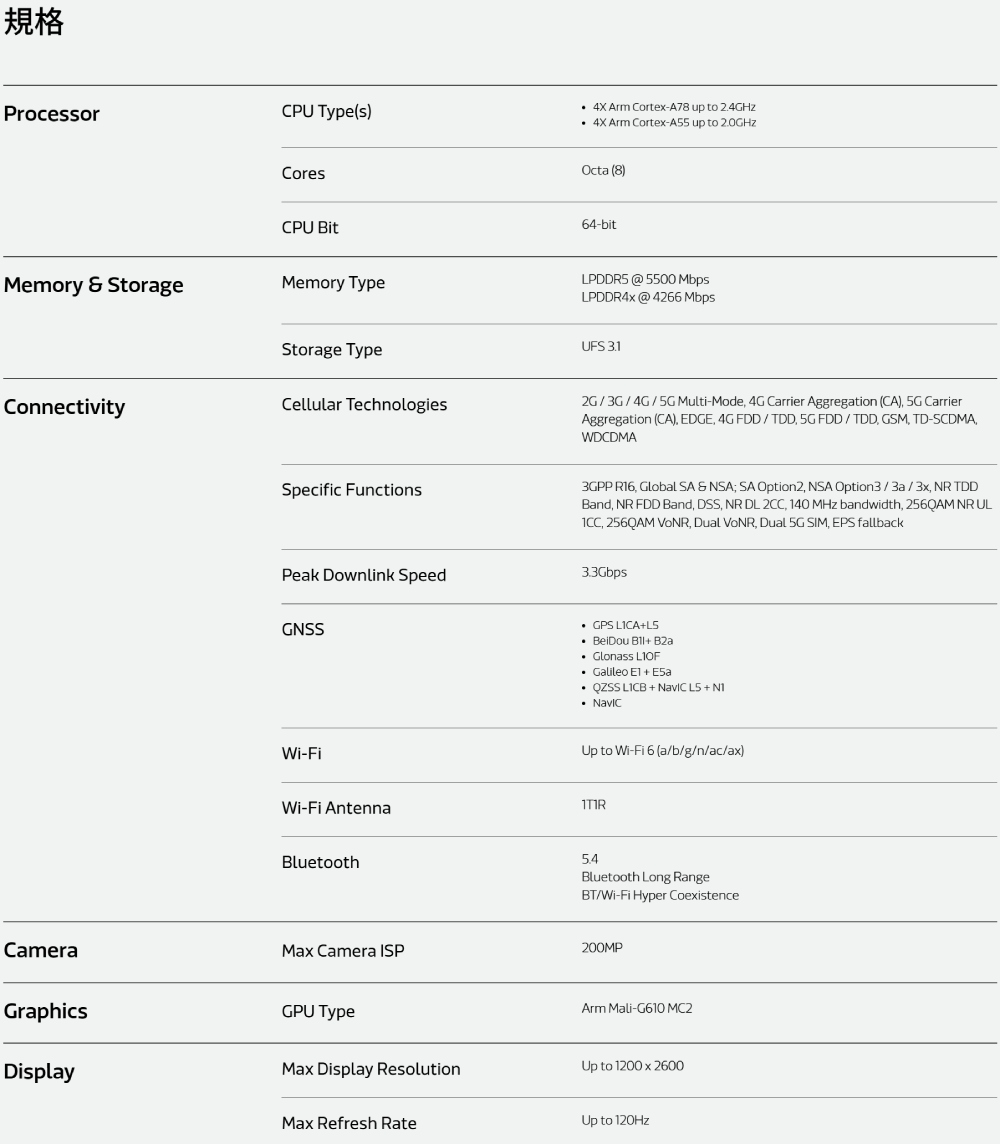Click the Peak Downlink Speed label
Viewport: 1000px width, 1144px height.
coord(364,575)
